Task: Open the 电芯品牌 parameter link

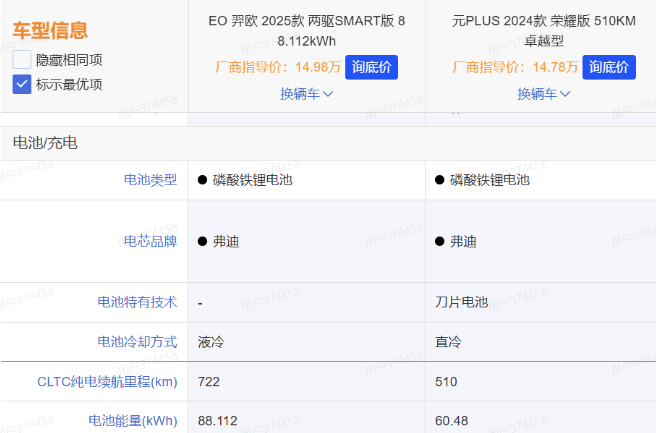Action: pos(150,241)
